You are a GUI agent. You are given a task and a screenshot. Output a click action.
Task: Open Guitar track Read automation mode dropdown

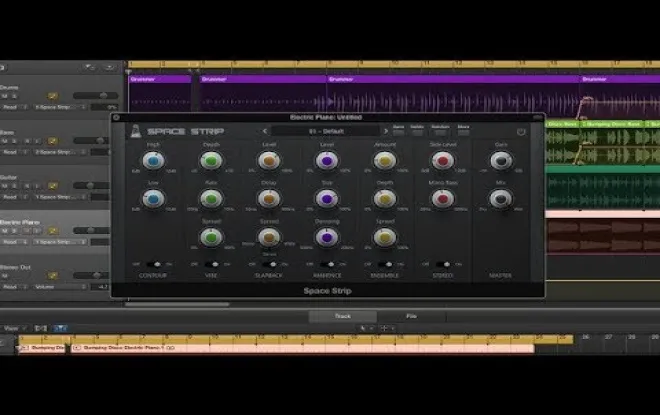pos(15,197)
